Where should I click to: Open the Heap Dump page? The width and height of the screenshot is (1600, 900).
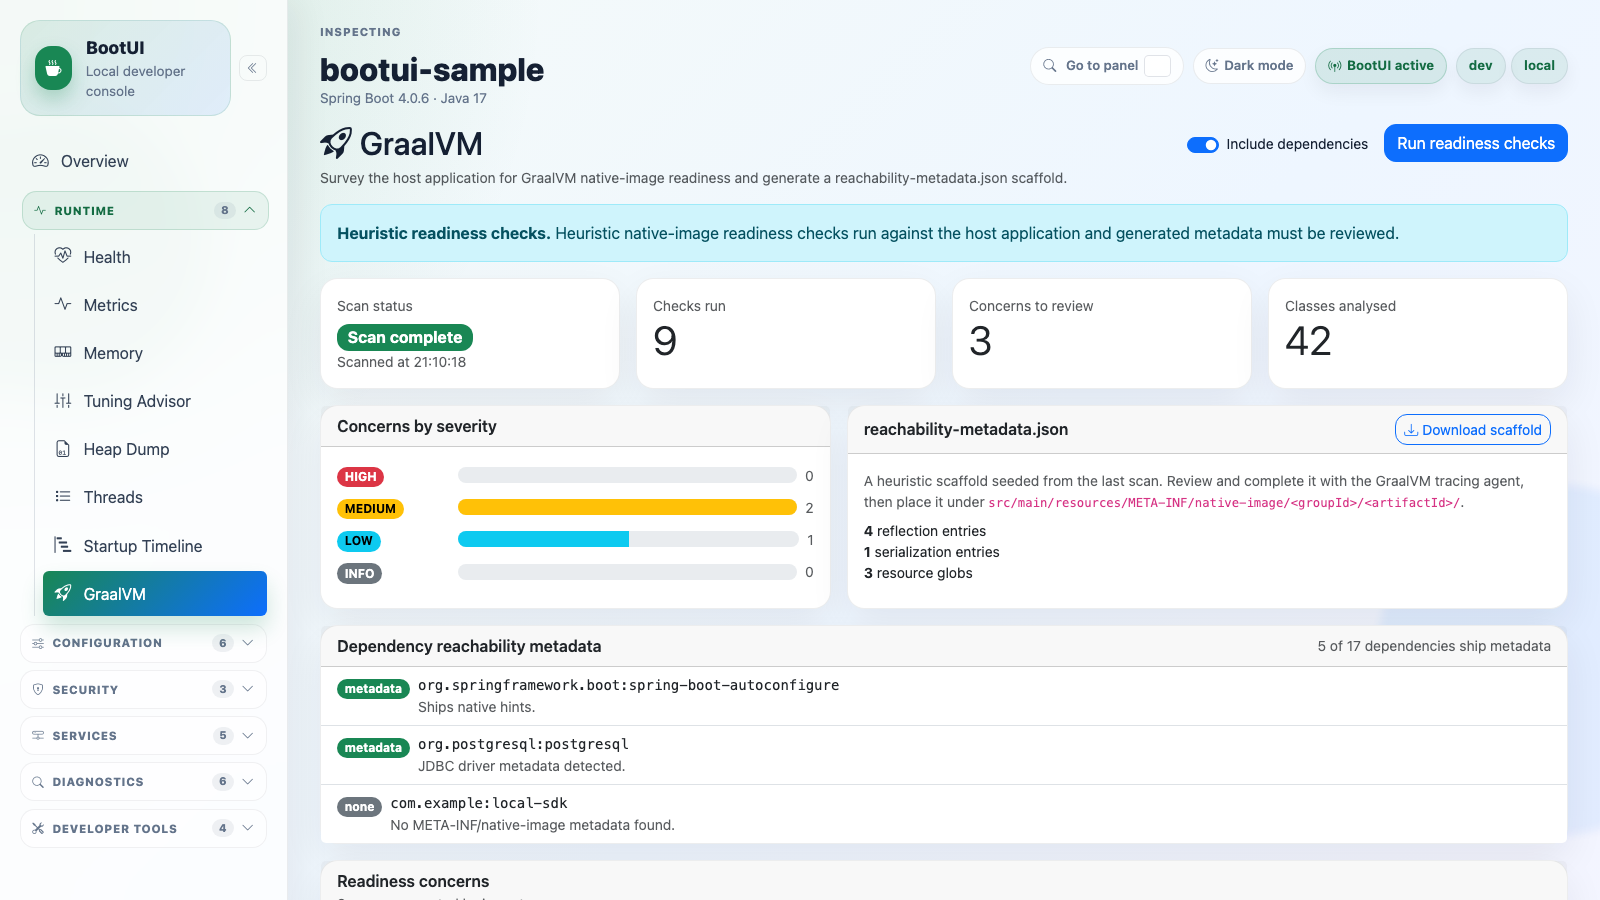click(x=155, y=449)
